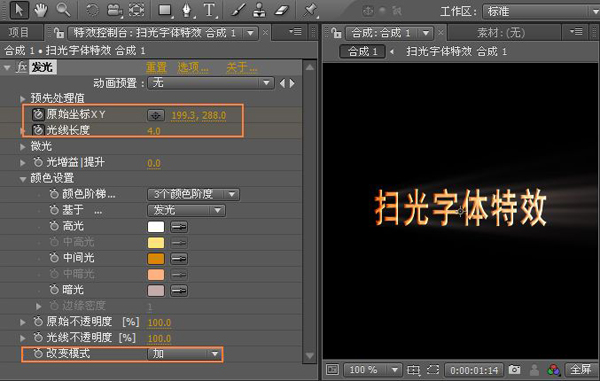Switch to the 特效控制台 tab

click(154, 33)
